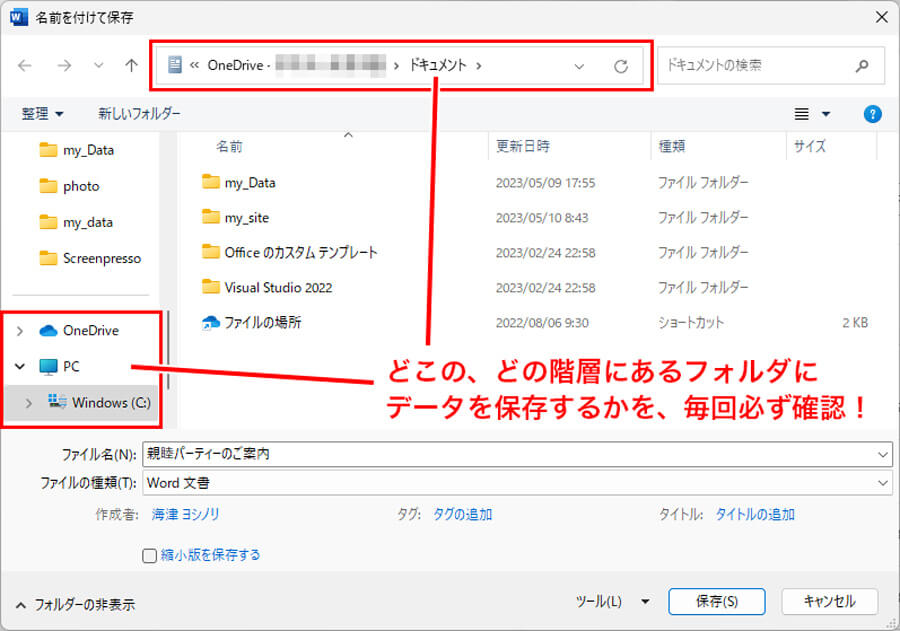Viewport: 900px width, 631px height.
Task: Click タグの追加 link
Action: (x=463, y=514)
